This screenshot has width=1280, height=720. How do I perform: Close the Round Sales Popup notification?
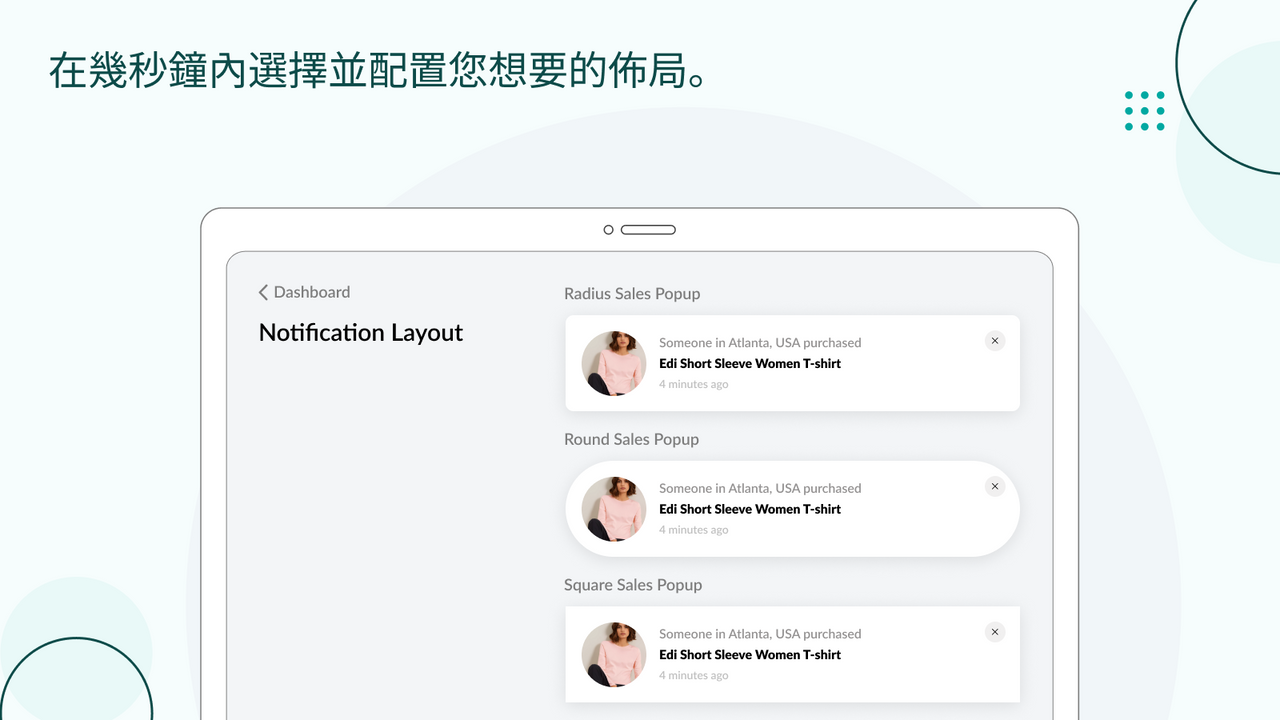click(994, 487)
